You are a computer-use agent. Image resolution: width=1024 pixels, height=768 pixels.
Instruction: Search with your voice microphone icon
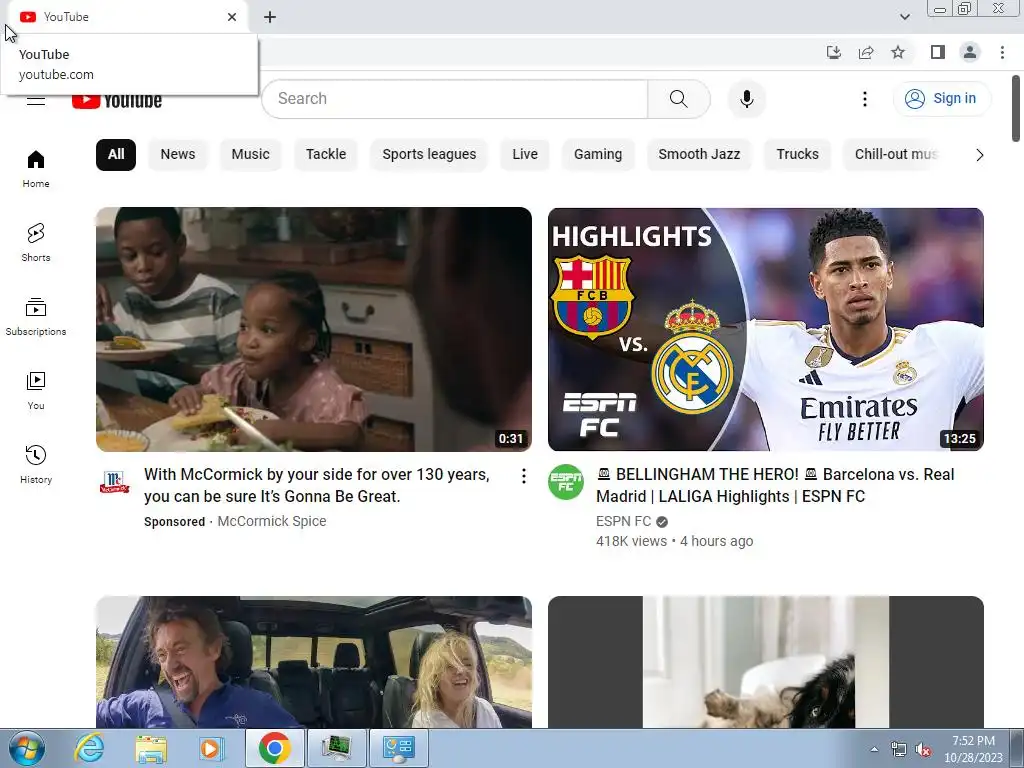[x=746, y=99]
